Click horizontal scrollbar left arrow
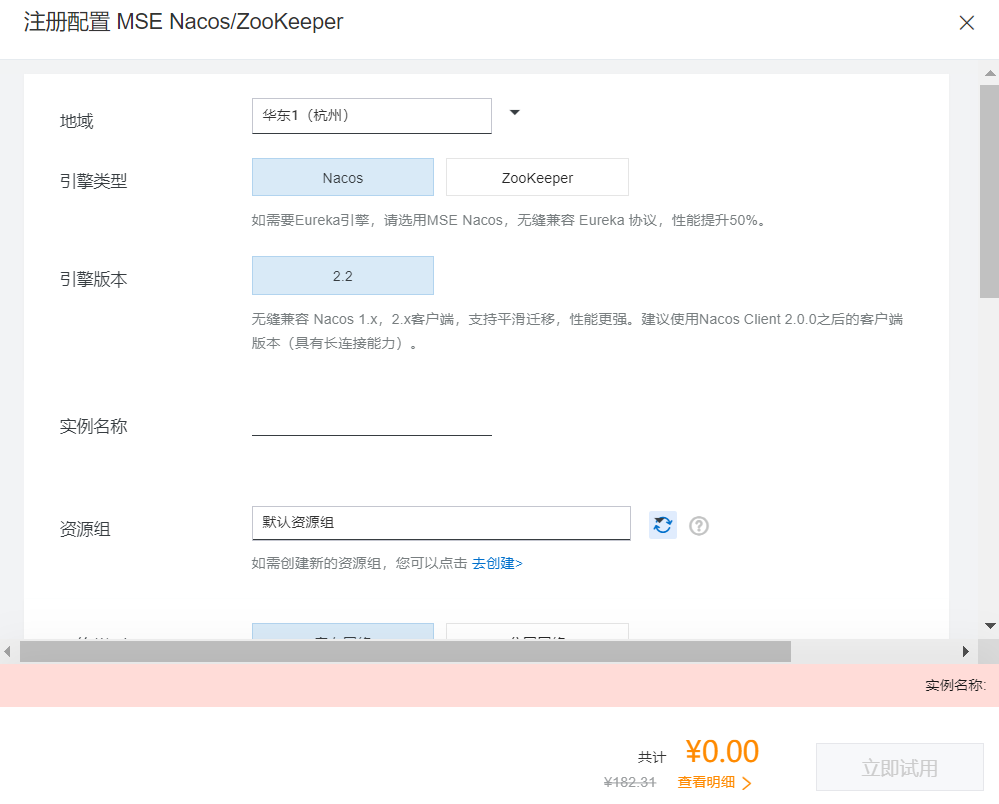The height and width of the screenshot is (804, 999). pos(7,651)
